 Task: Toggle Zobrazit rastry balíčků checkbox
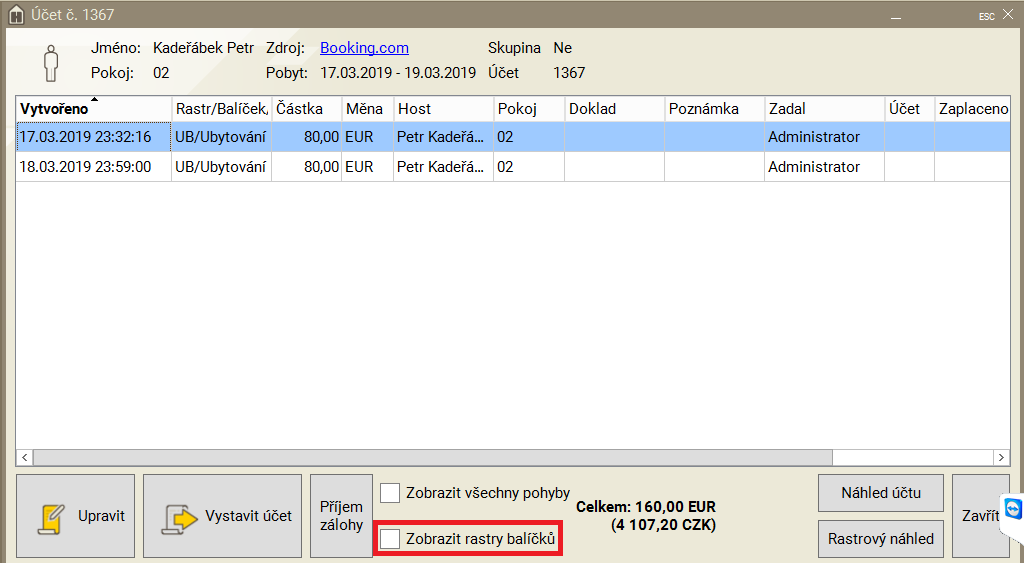[x=390, y=540]
